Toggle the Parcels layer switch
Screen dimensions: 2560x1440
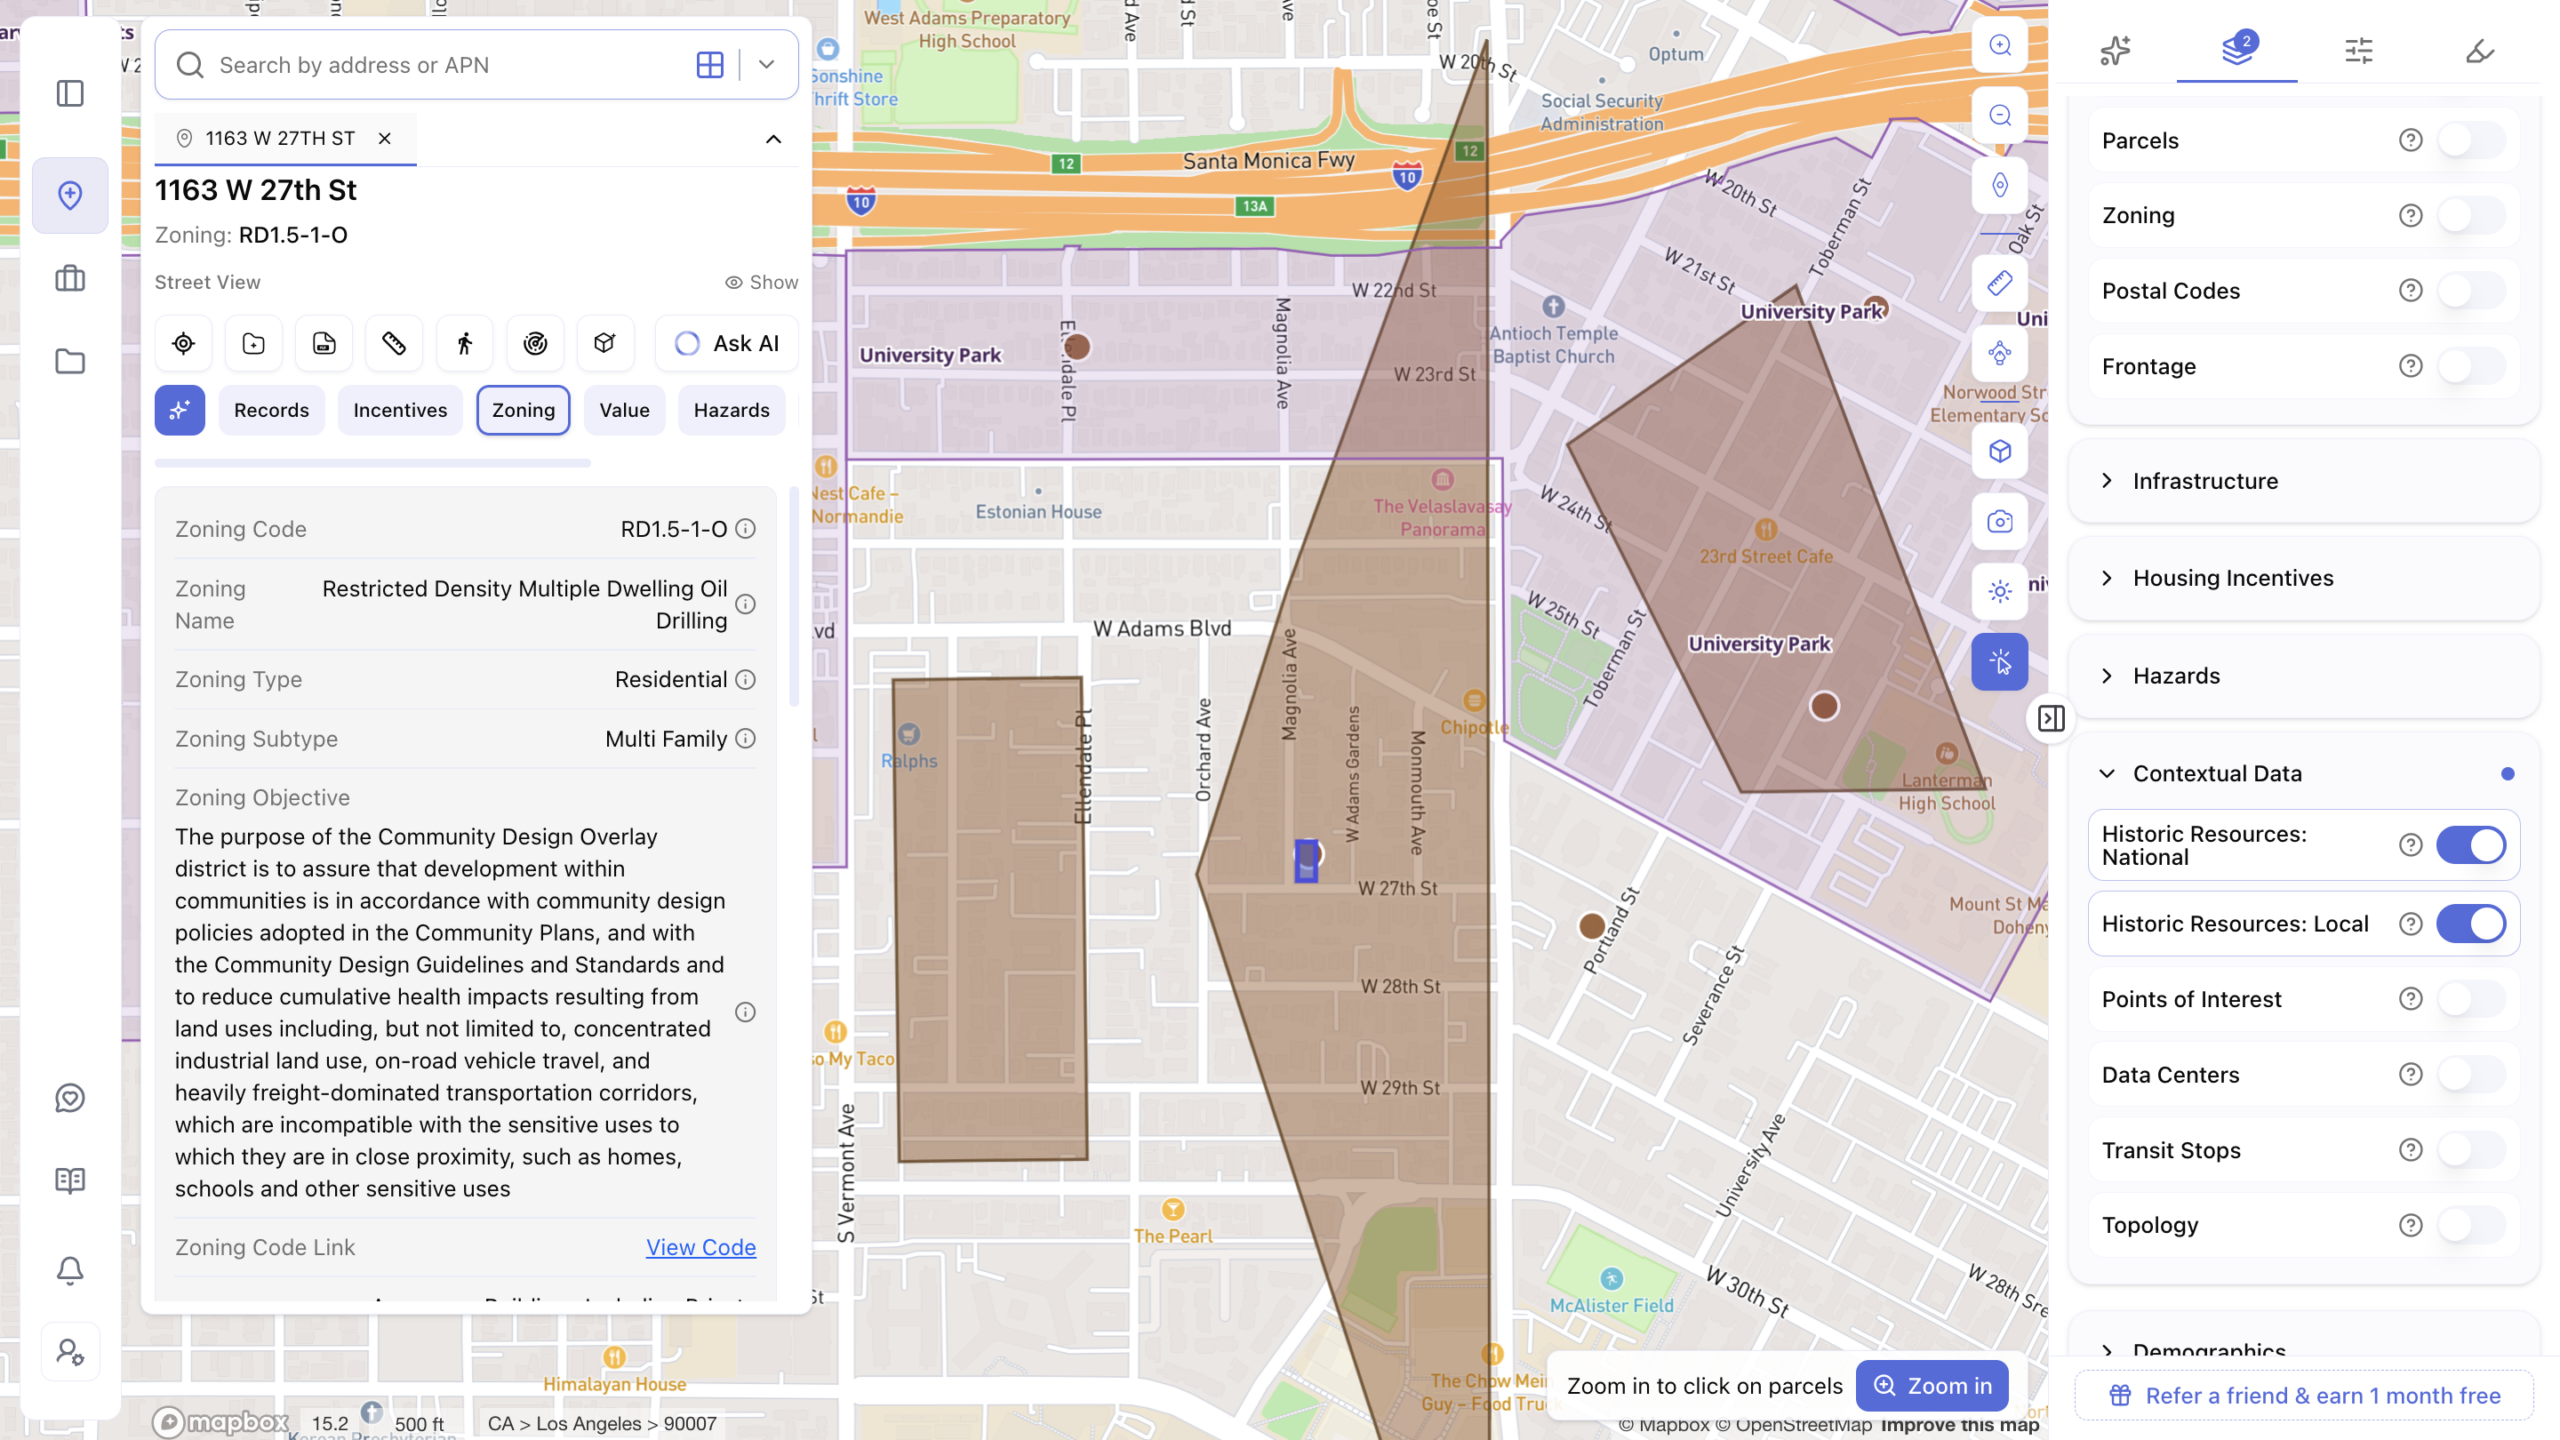(2471, 140)
